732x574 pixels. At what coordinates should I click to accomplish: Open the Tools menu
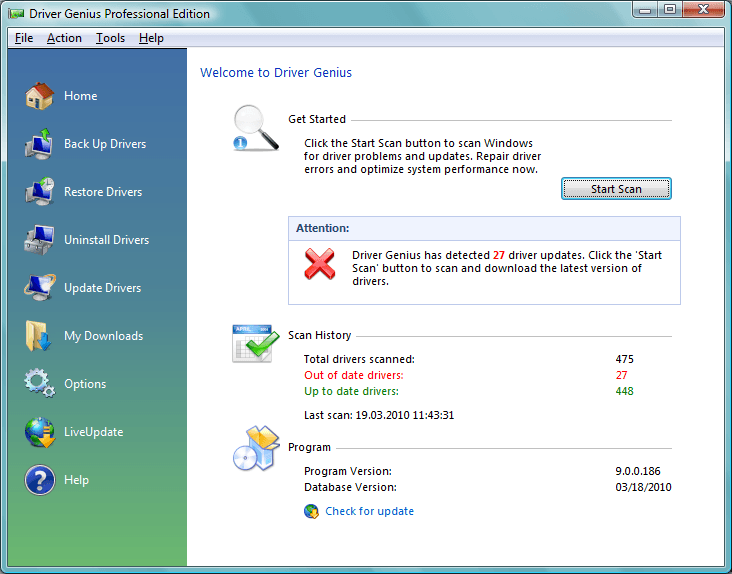click(110, 38)
